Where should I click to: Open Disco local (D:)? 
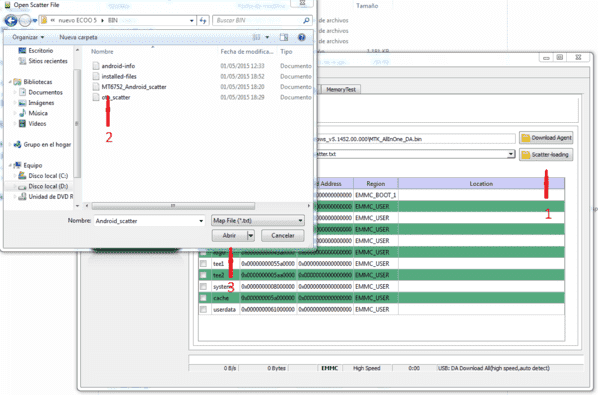click(48, 186)
